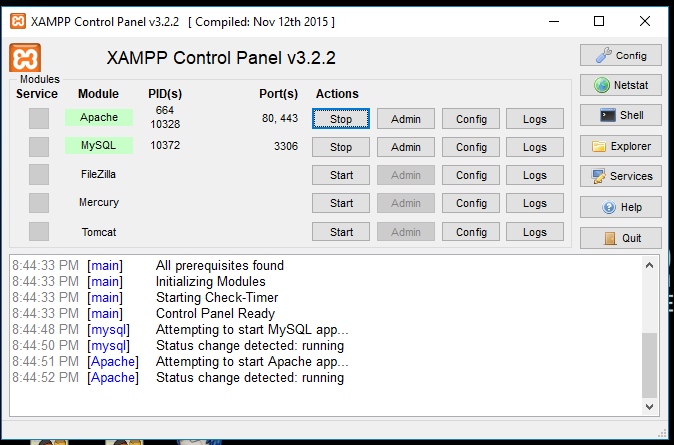Maximize the XAMPP Control Panel window

(x=599, y=21)
